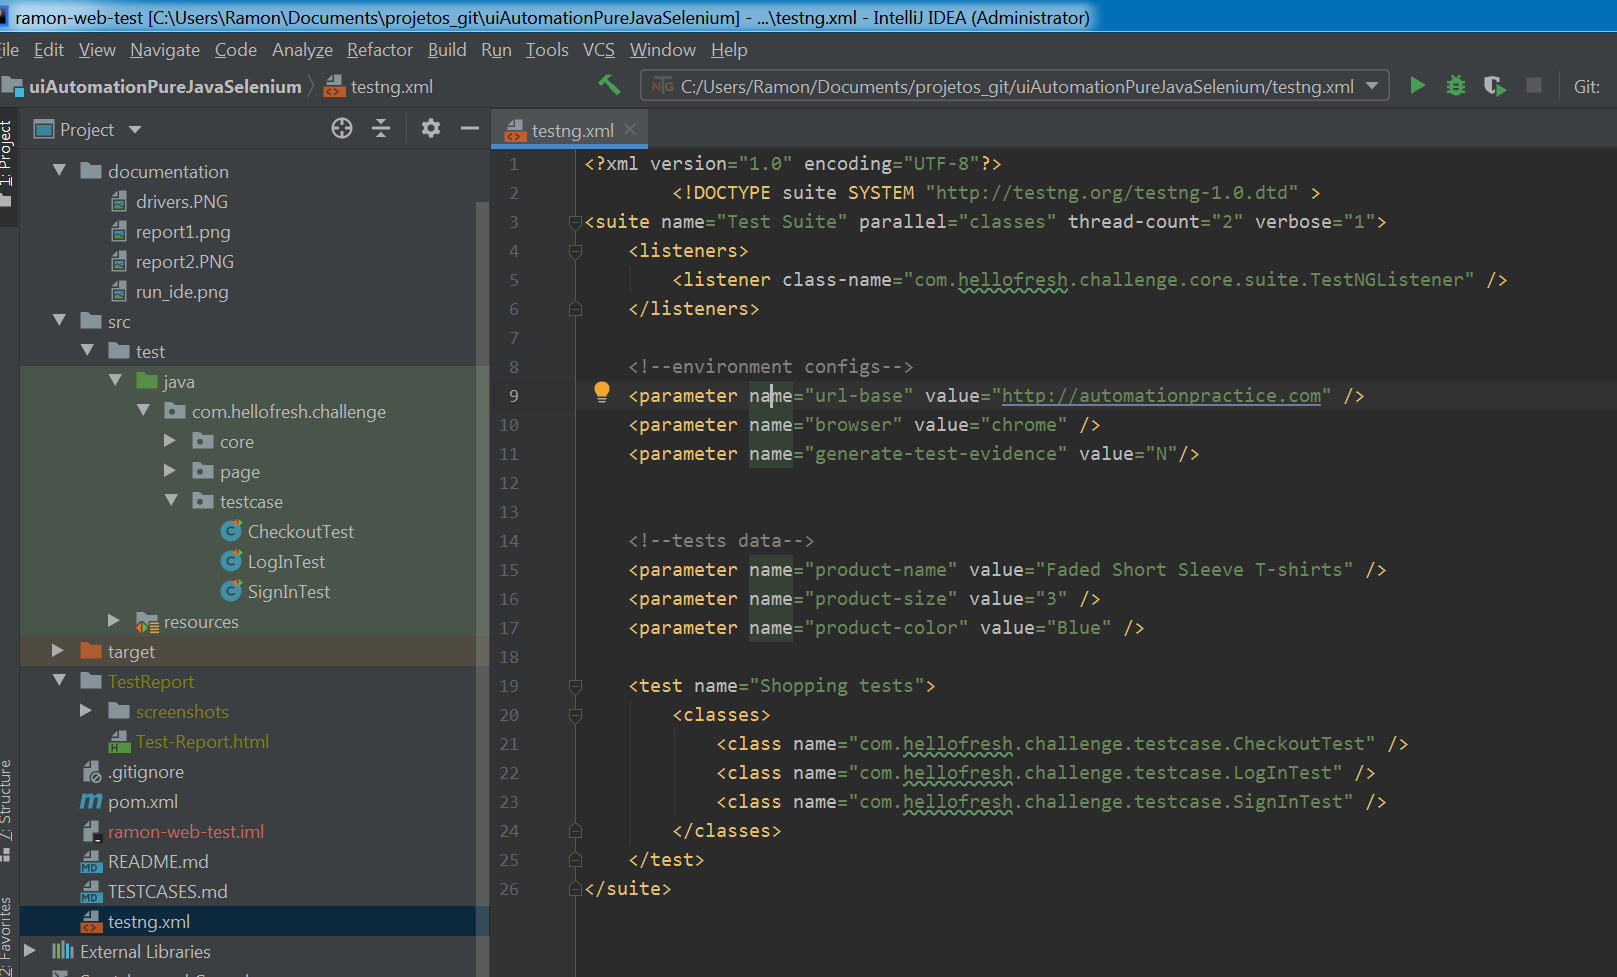Select testng.xml in project tree
This screenshot has width=1617, height=977.
[x=148, y=922]
